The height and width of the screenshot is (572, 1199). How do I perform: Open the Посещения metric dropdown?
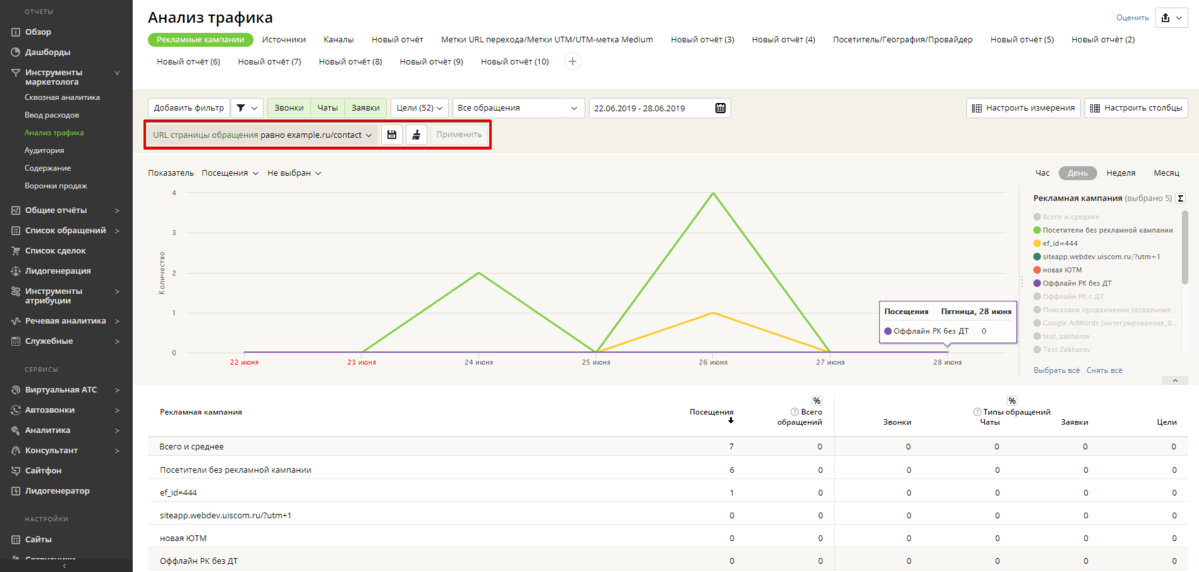(x=229, y=174)
